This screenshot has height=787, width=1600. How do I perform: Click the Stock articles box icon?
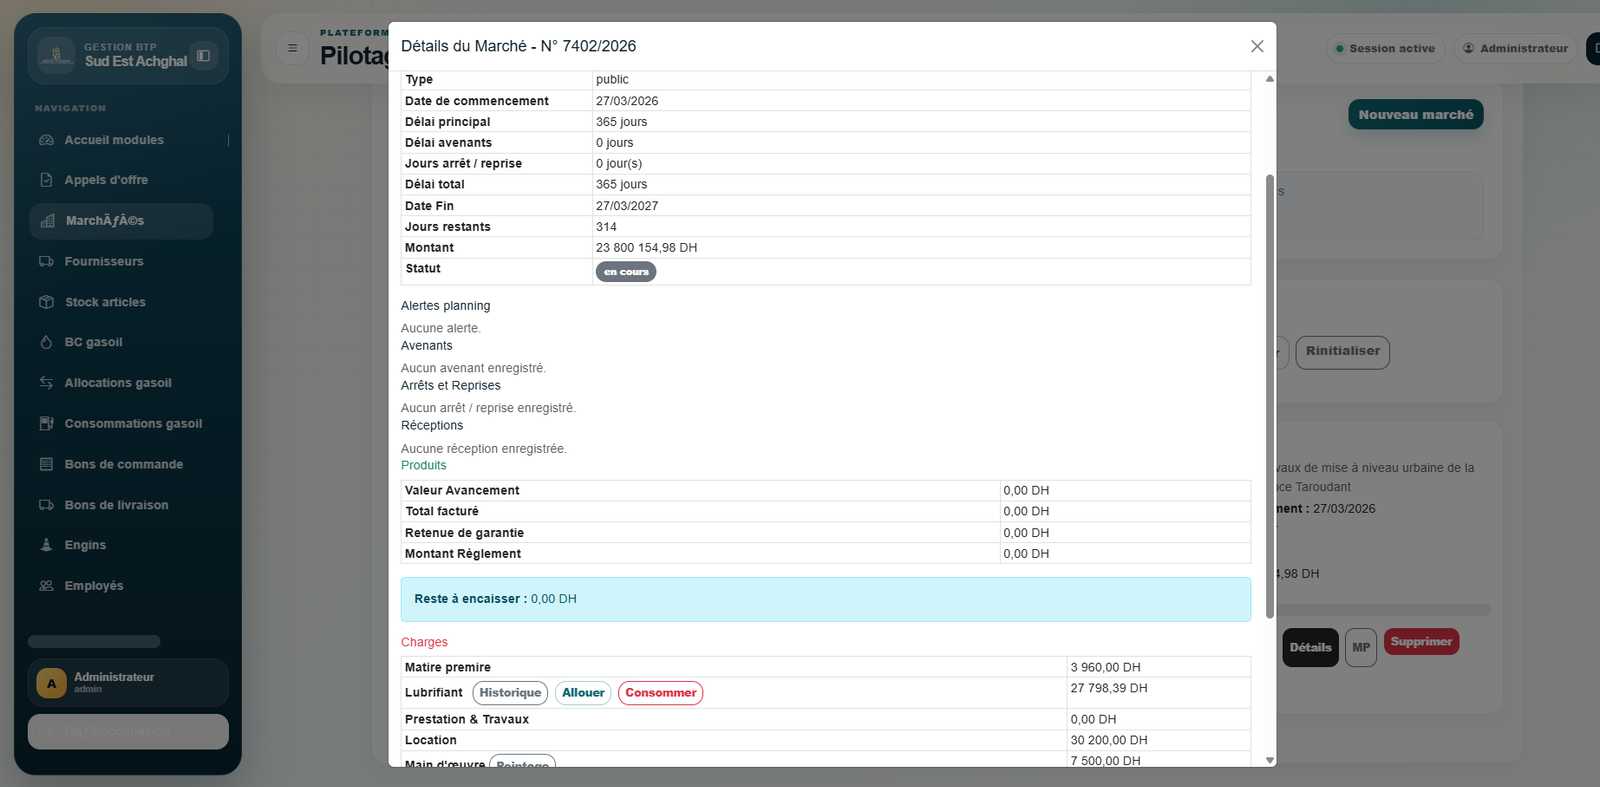click(x=46, y=302)
